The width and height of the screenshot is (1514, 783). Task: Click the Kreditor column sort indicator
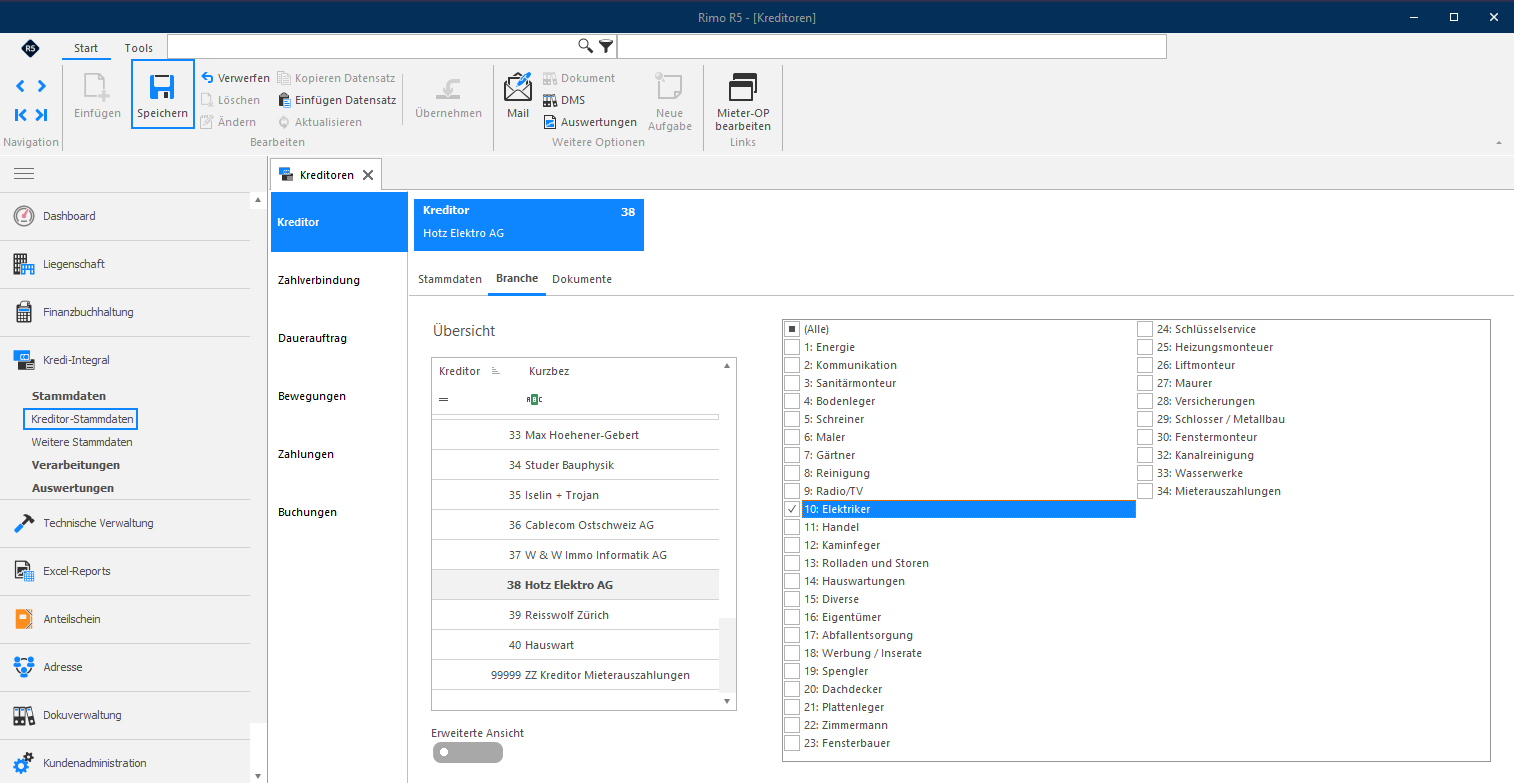click(x=495, y=371)
